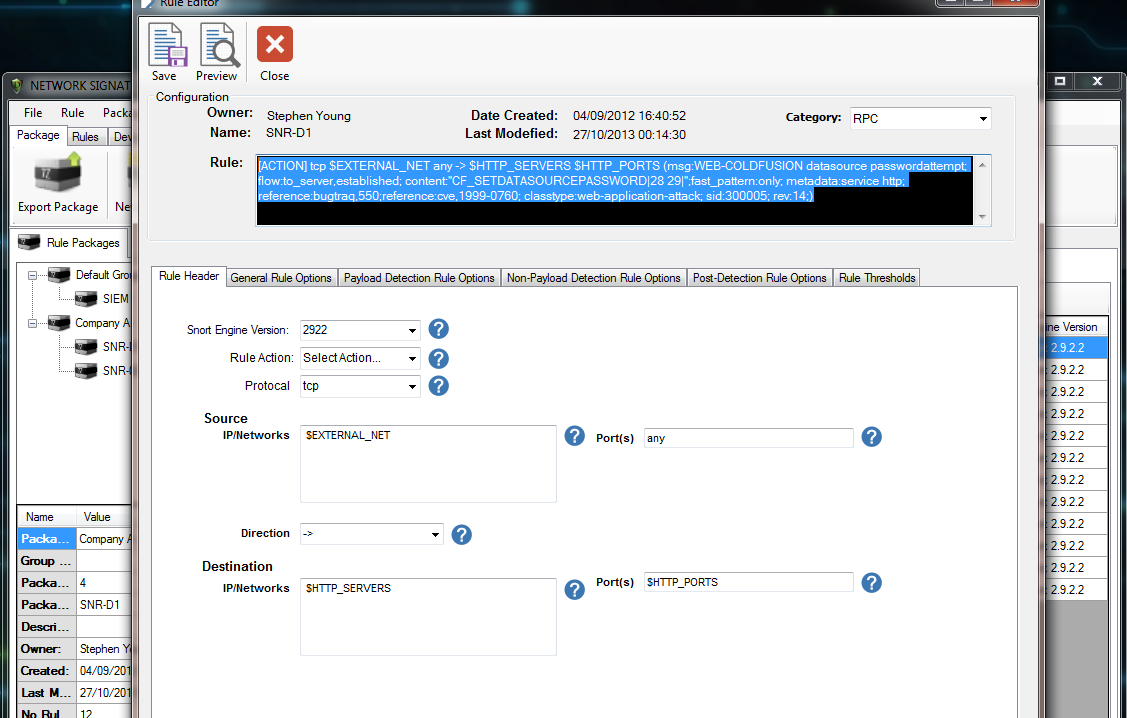Click the Rule text scrollbar down arrow

coord(982,217)
